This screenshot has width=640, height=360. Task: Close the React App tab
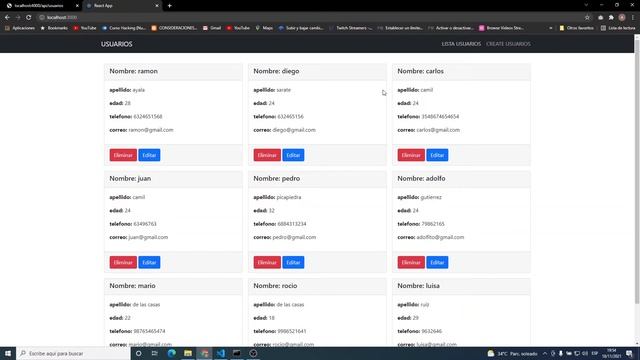pyautogui.click(x=157, y=6)
